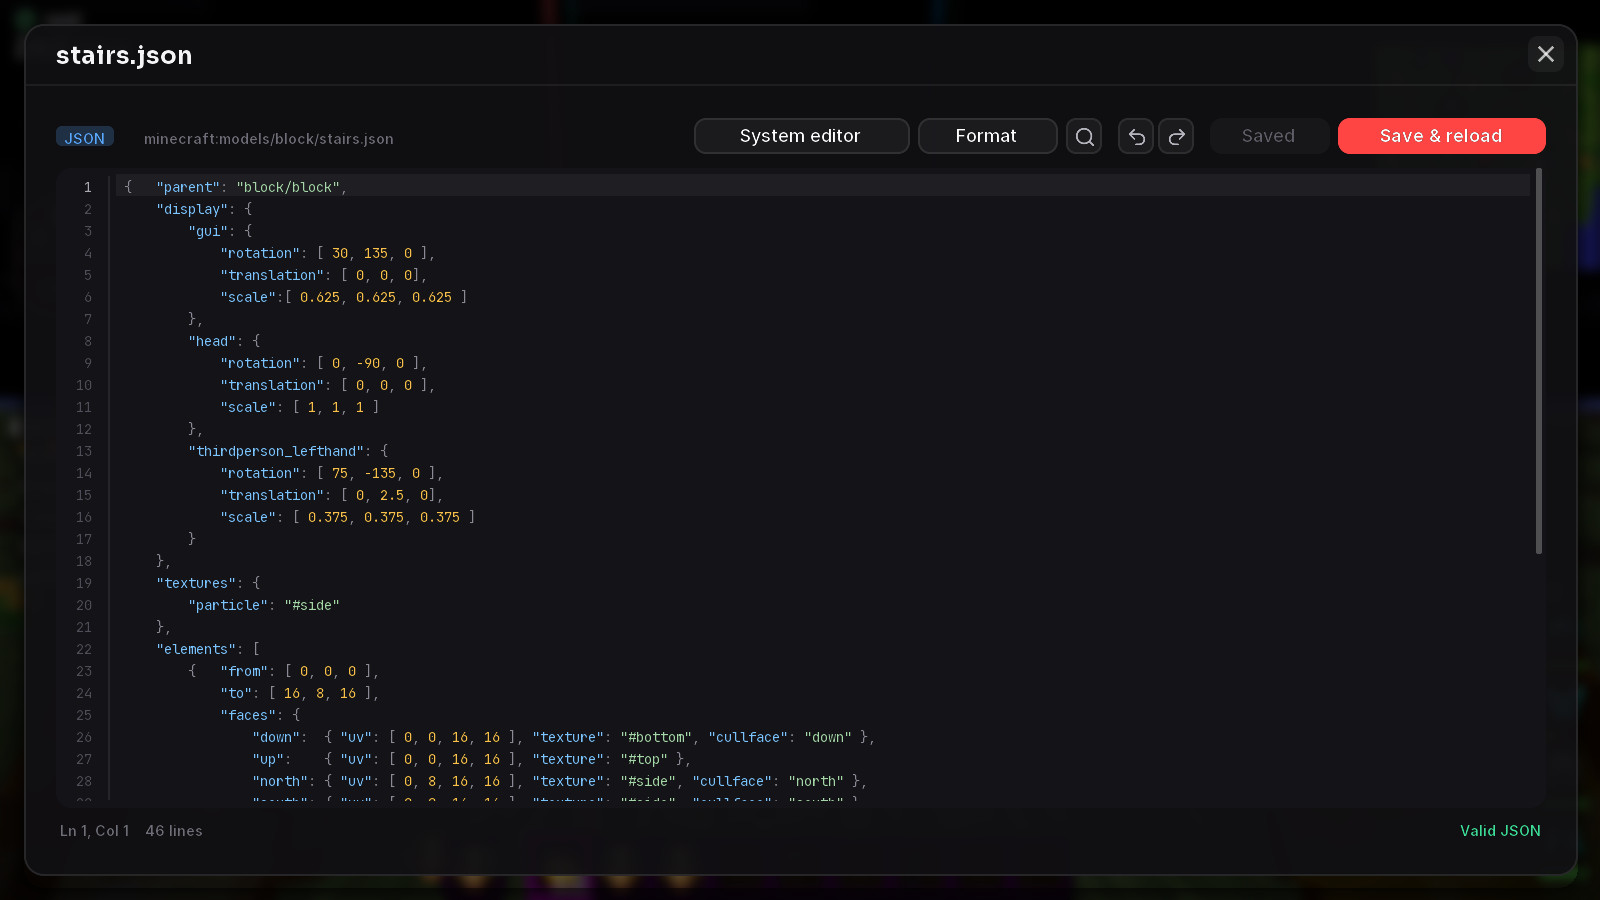This screenshot has width=1600, height=900.
Task: Click the rotation value 30, 135, 0
Action: point(372,253)
